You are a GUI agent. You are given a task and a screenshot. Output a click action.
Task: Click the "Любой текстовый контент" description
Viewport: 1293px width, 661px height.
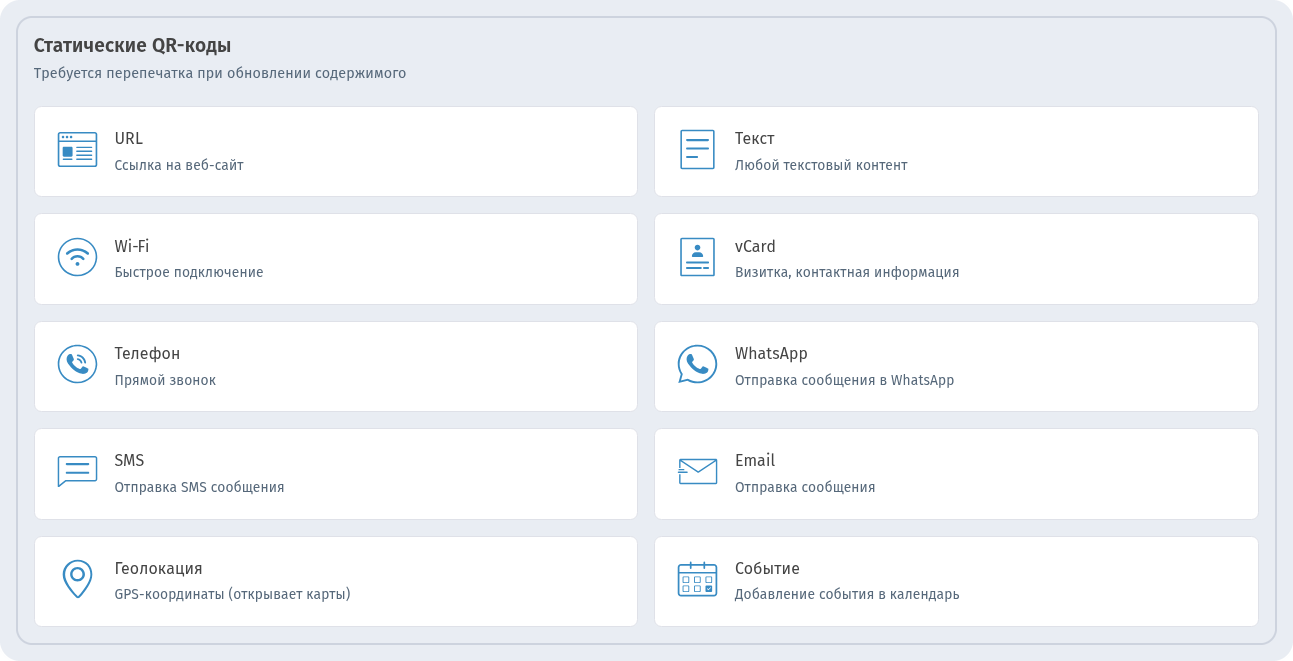pos(821,165)
